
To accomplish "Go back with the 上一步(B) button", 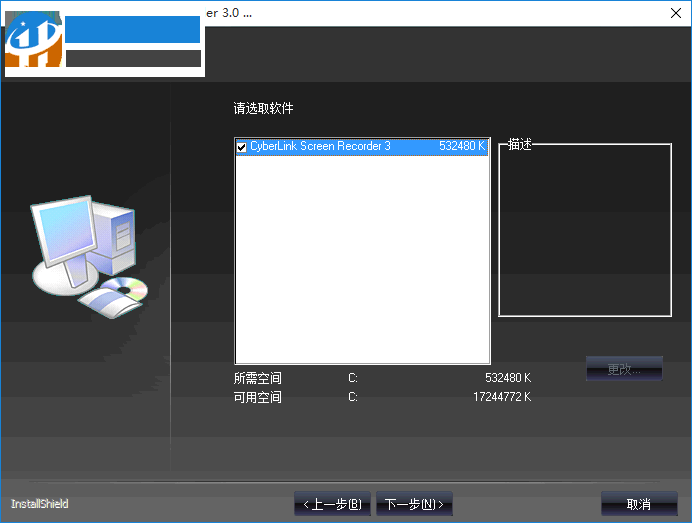I will pyautogui.click(x=332, y=504).
